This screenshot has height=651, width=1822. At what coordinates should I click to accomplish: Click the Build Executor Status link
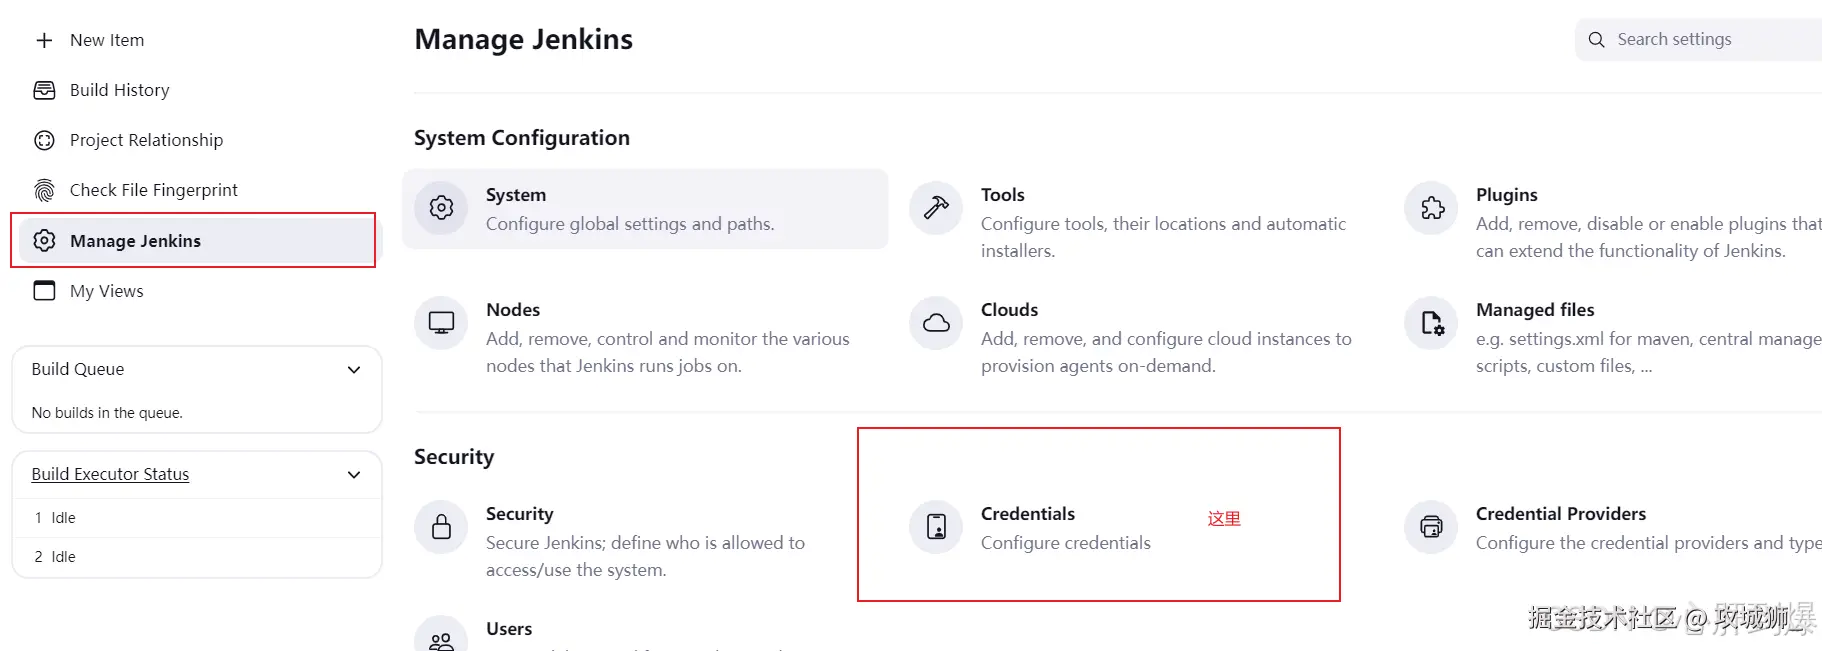pos(110,474)
